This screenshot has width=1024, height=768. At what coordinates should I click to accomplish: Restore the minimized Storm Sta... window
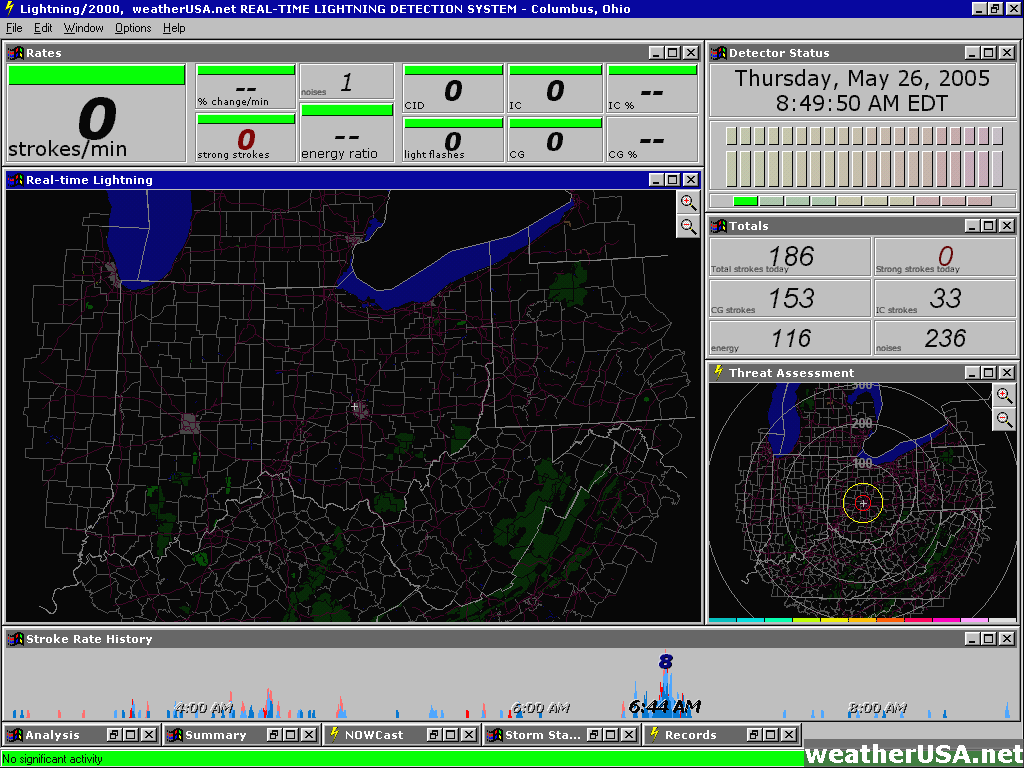tap(594, 735)
